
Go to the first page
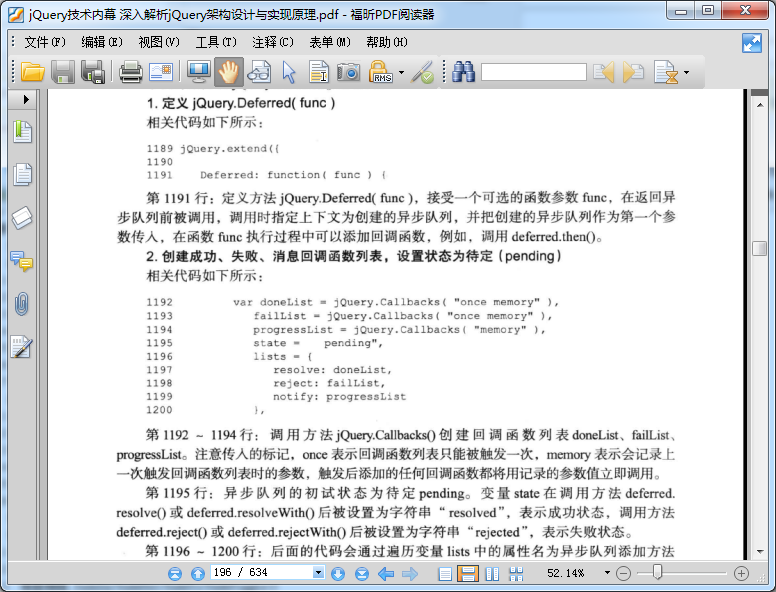175,574
